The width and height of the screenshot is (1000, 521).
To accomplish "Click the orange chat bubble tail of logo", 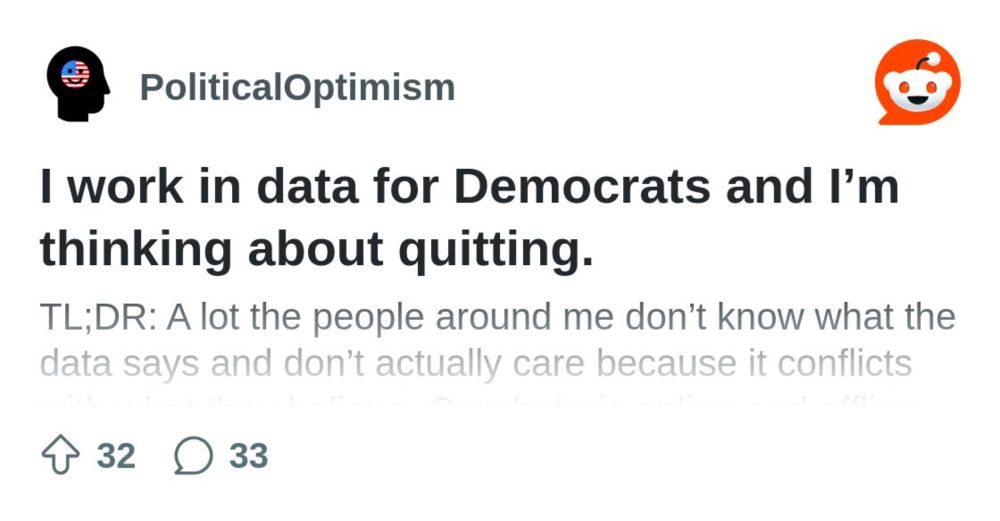I will click(888, 116).
